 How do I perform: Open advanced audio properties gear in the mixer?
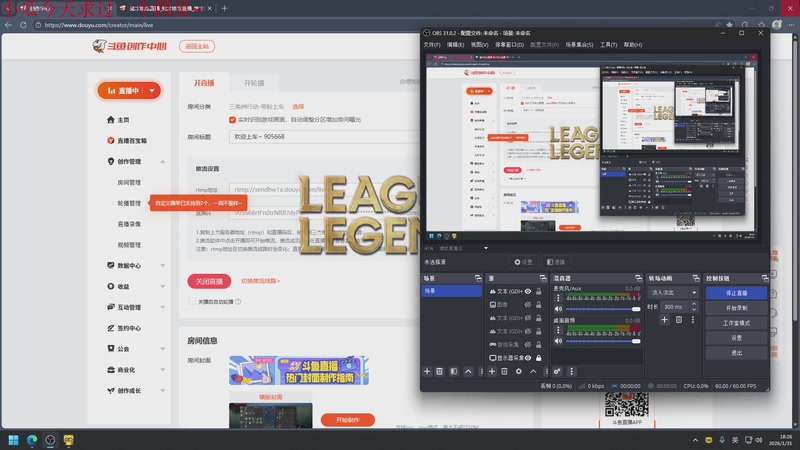(x=557, y=371)
